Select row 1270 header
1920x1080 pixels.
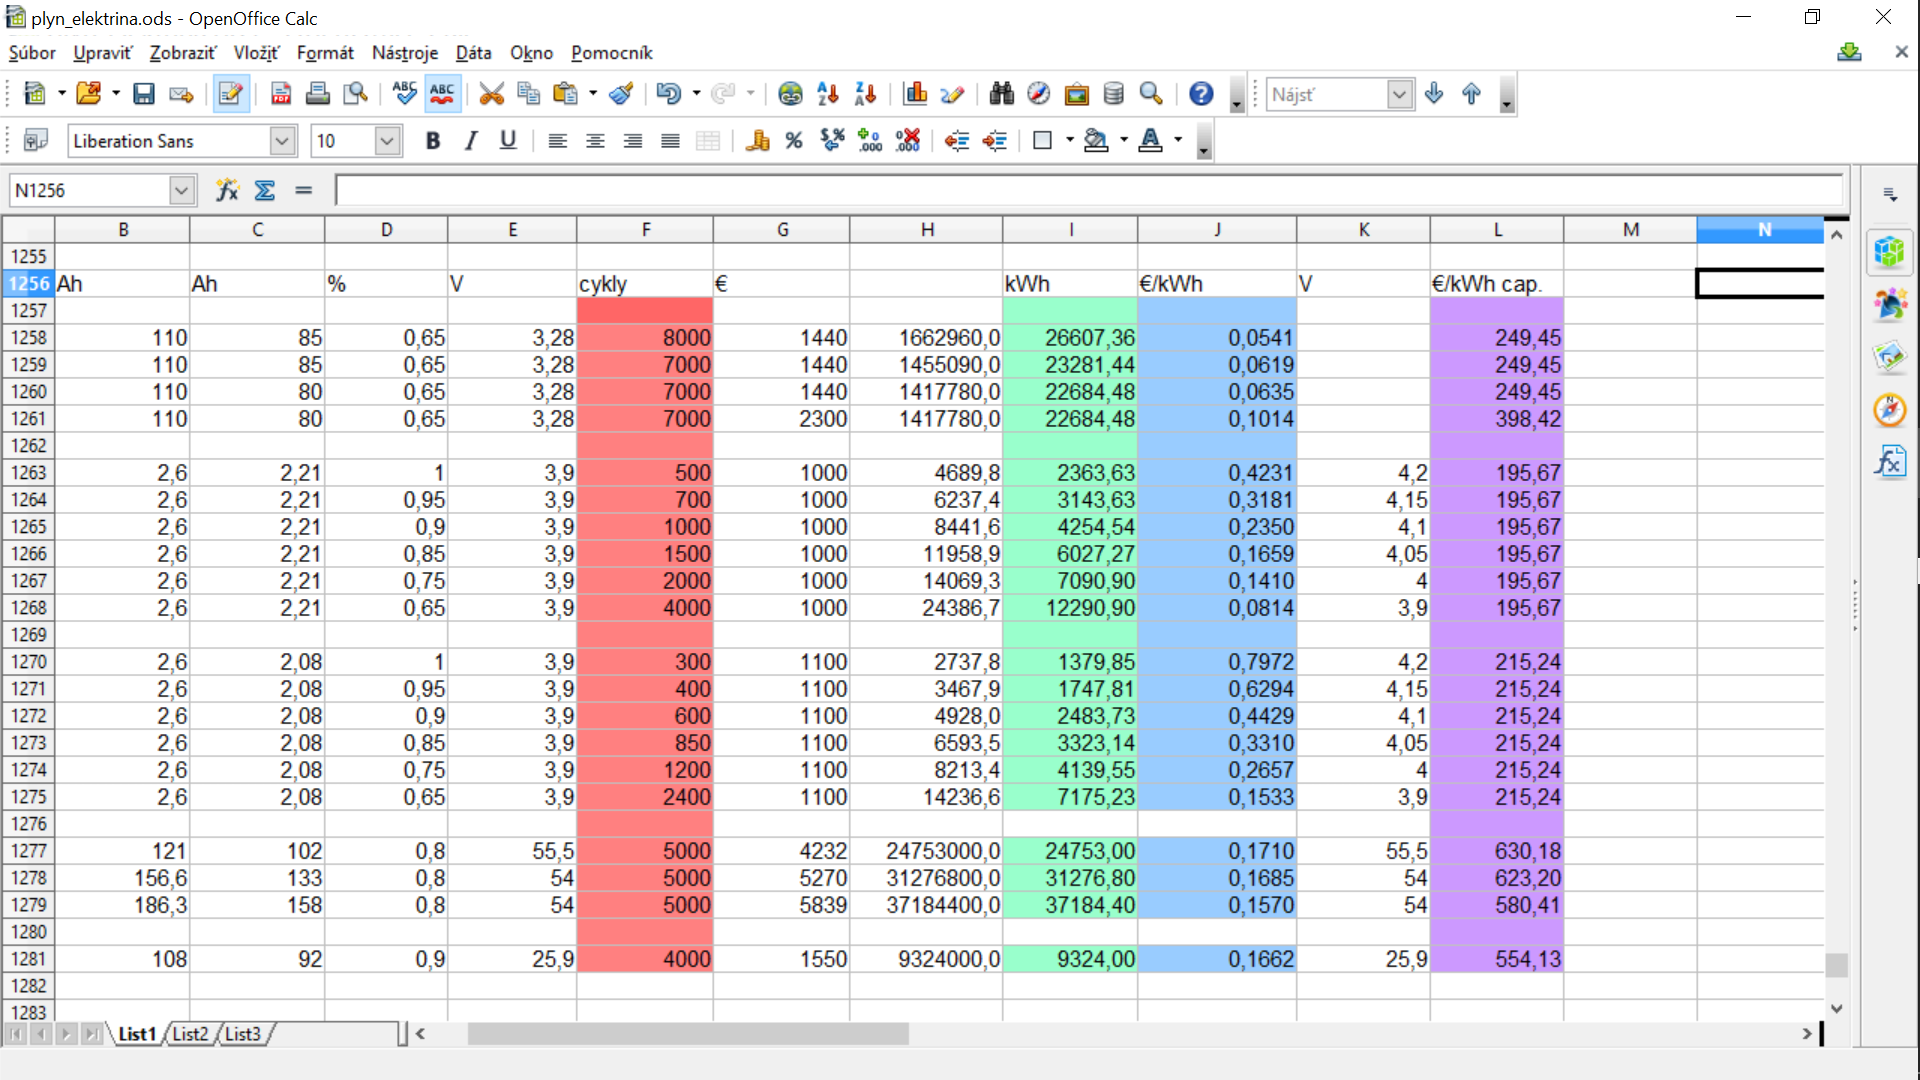click(28, 662)
